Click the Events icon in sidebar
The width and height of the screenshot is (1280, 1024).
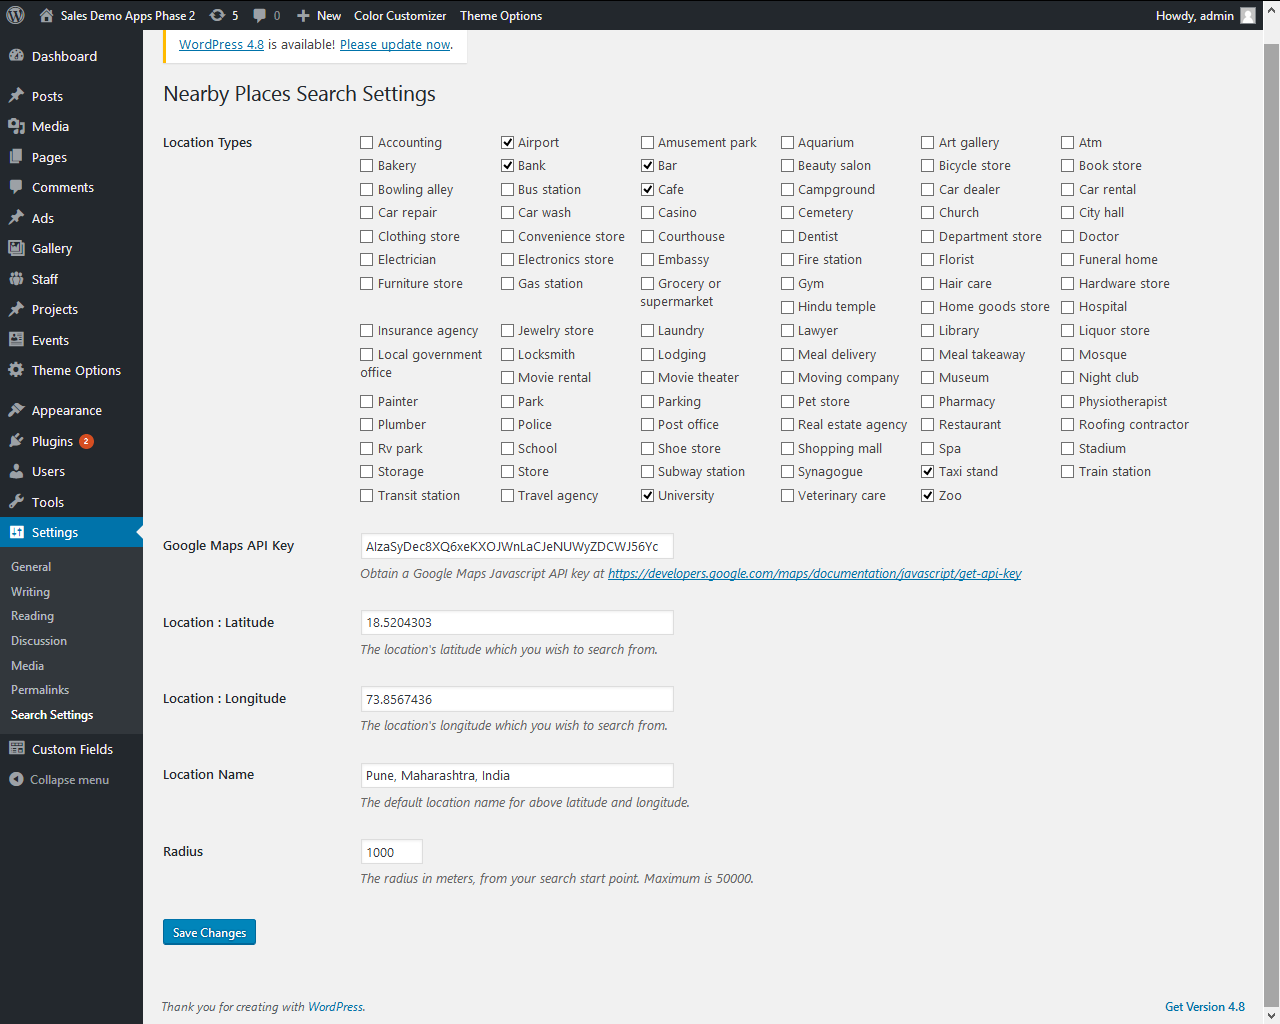click(x=16, y=340)
